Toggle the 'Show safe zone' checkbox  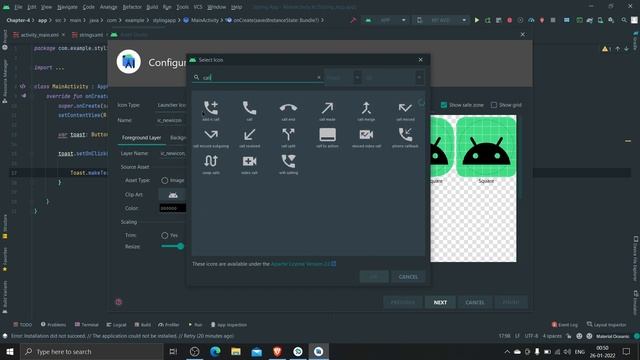point(444,105)
